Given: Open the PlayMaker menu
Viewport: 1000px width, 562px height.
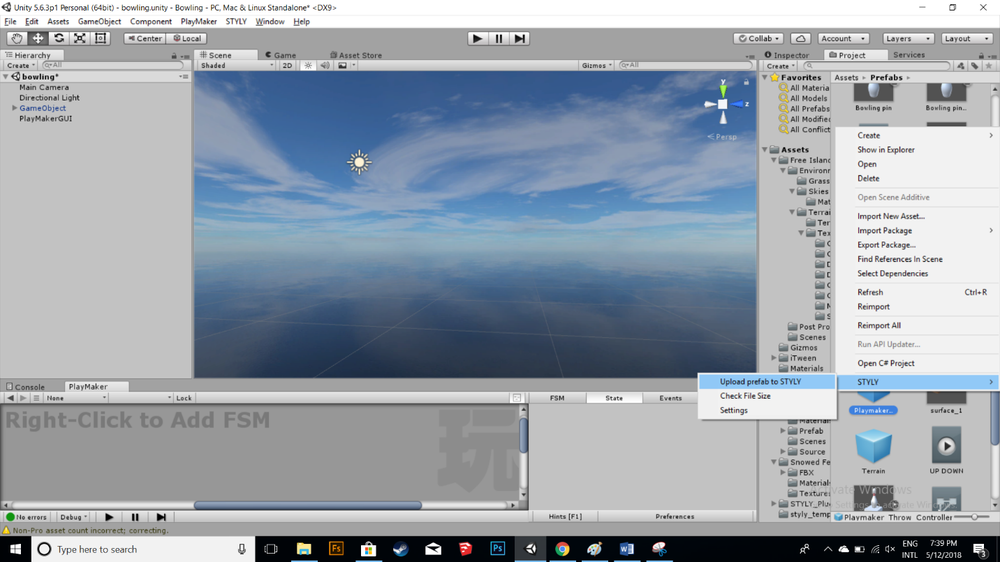Looking at the screenshot, I should (198, 22).
